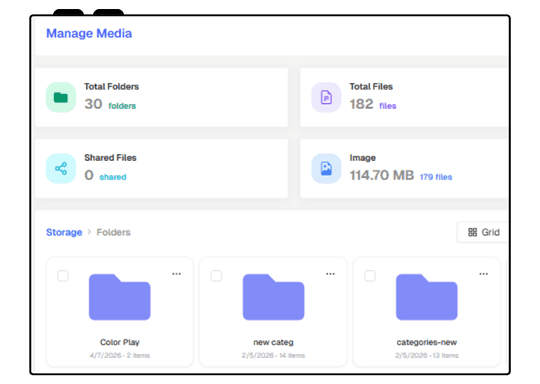Screen dimensions: 540x384
Task: Click the Color Play folder name
Action: [x=120, y=342]
